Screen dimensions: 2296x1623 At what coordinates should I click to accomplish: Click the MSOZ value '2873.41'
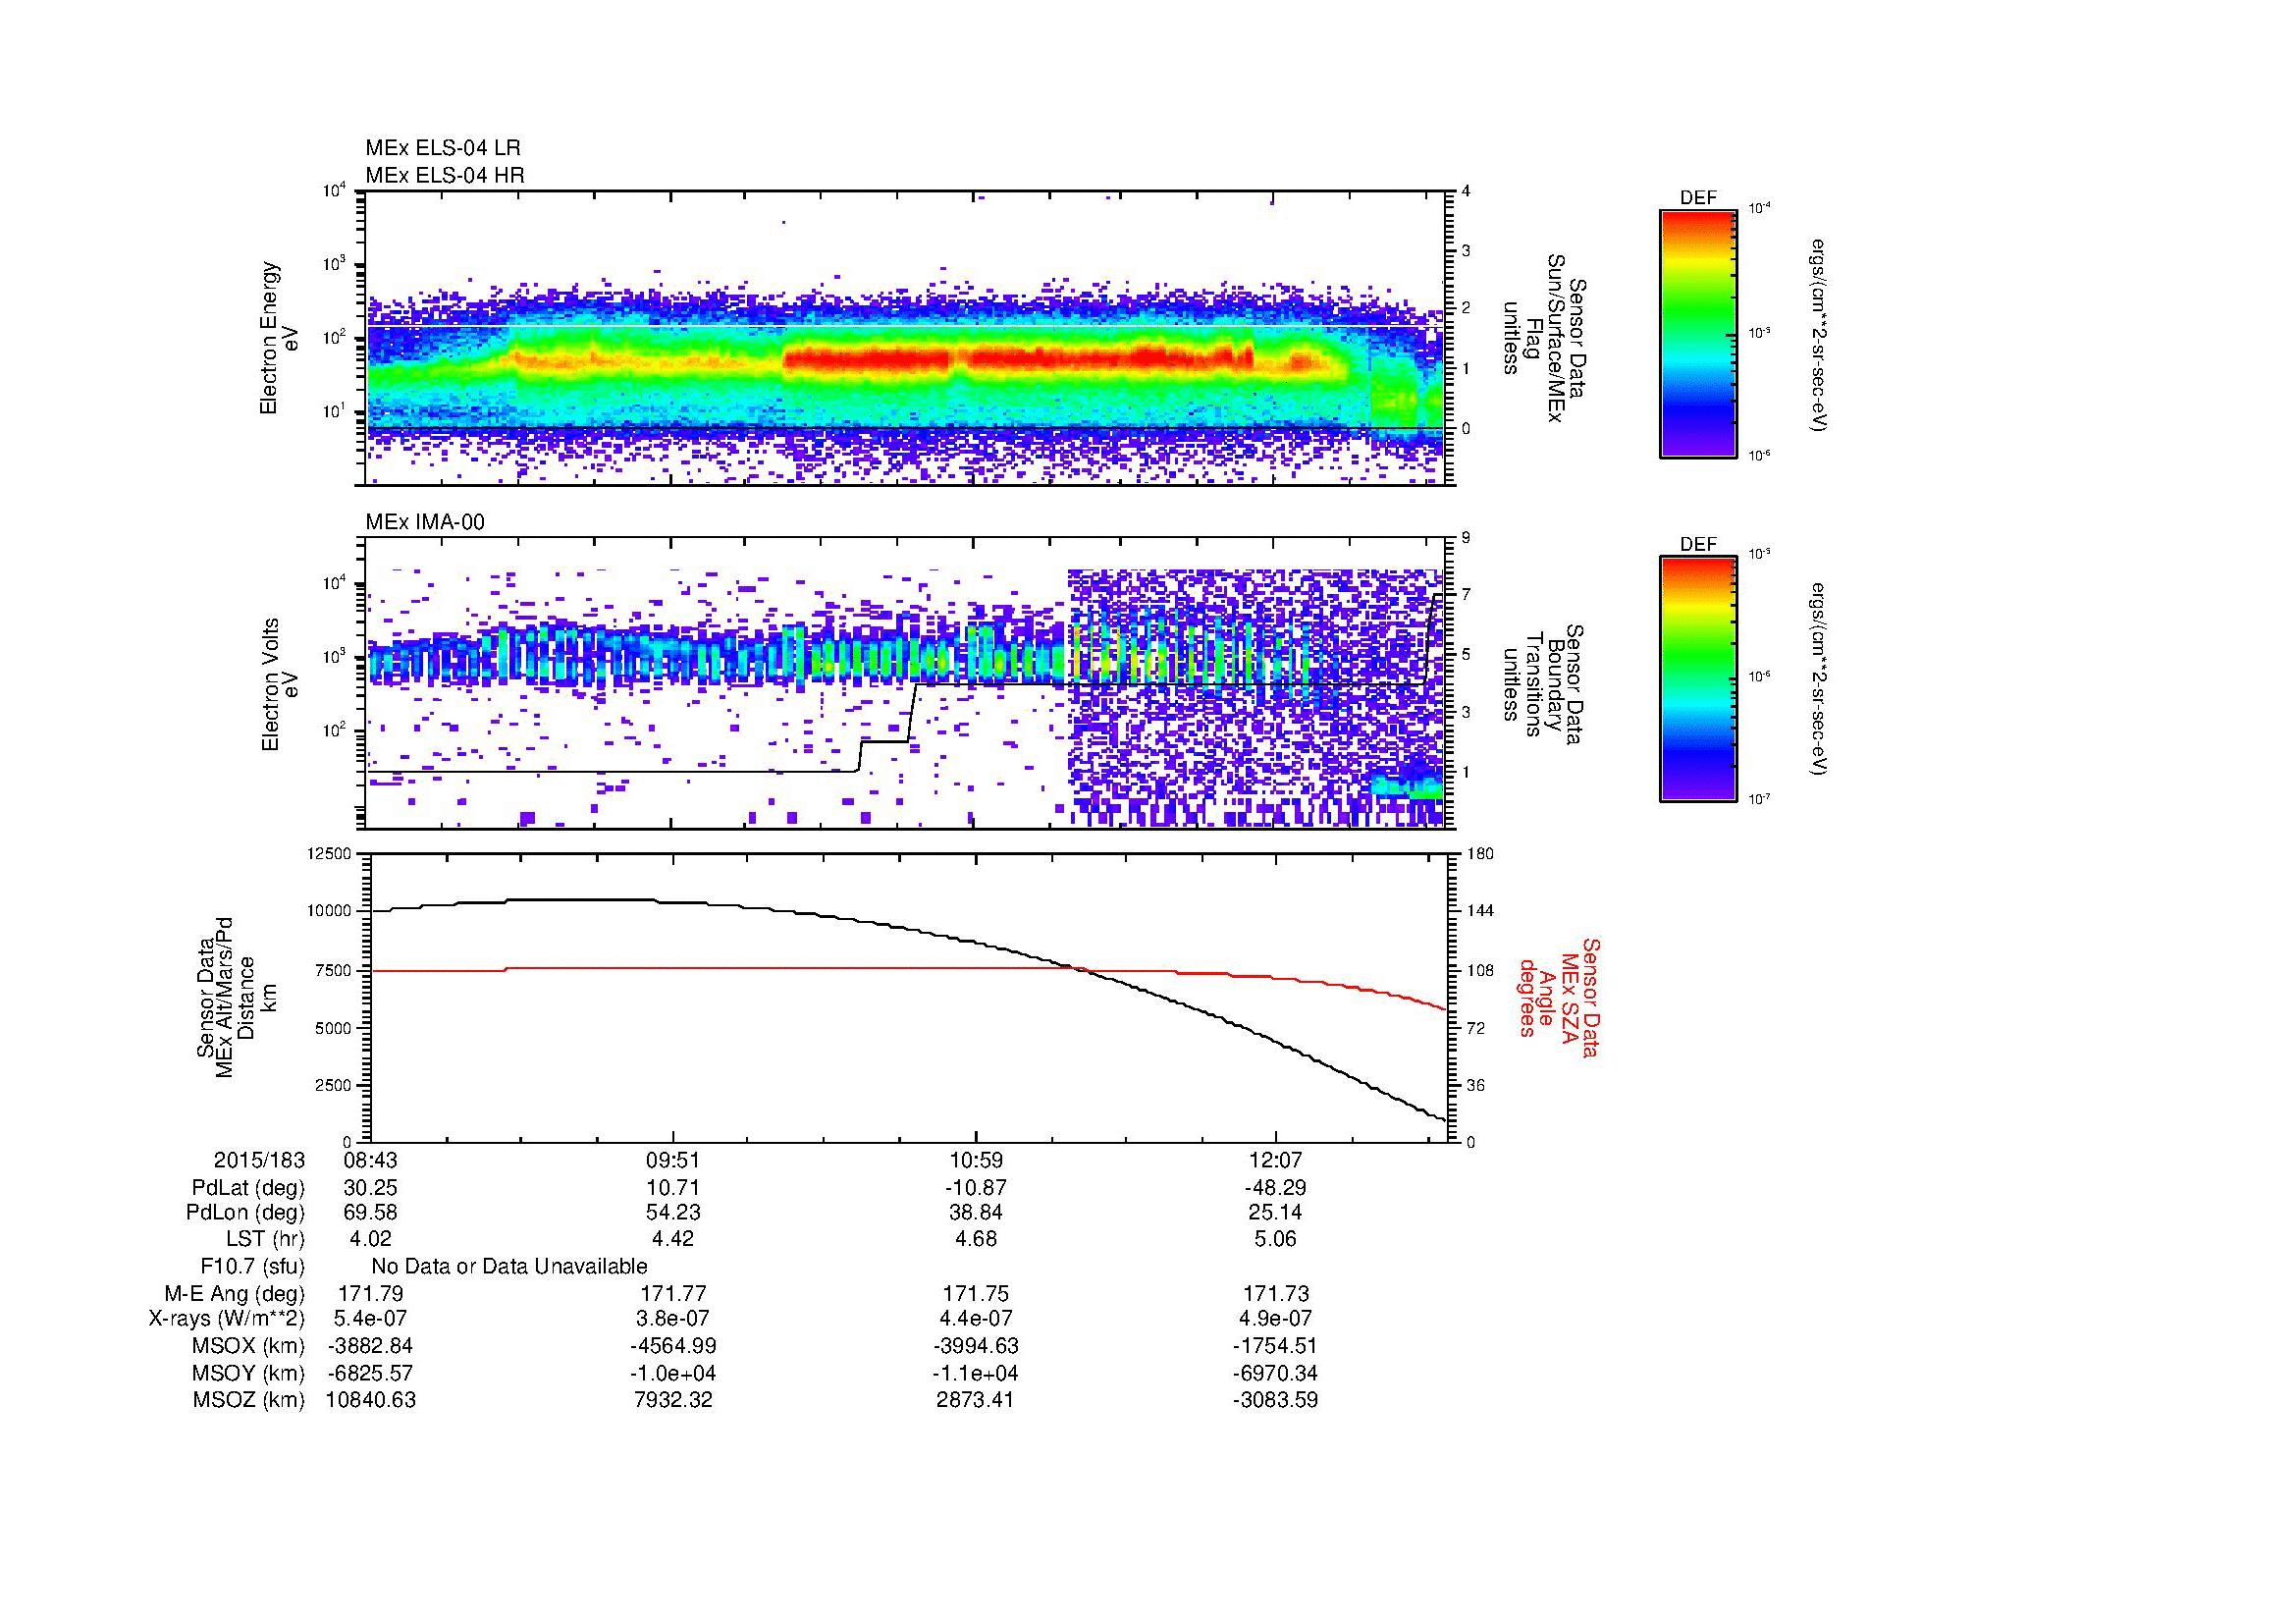point(975,1401)
